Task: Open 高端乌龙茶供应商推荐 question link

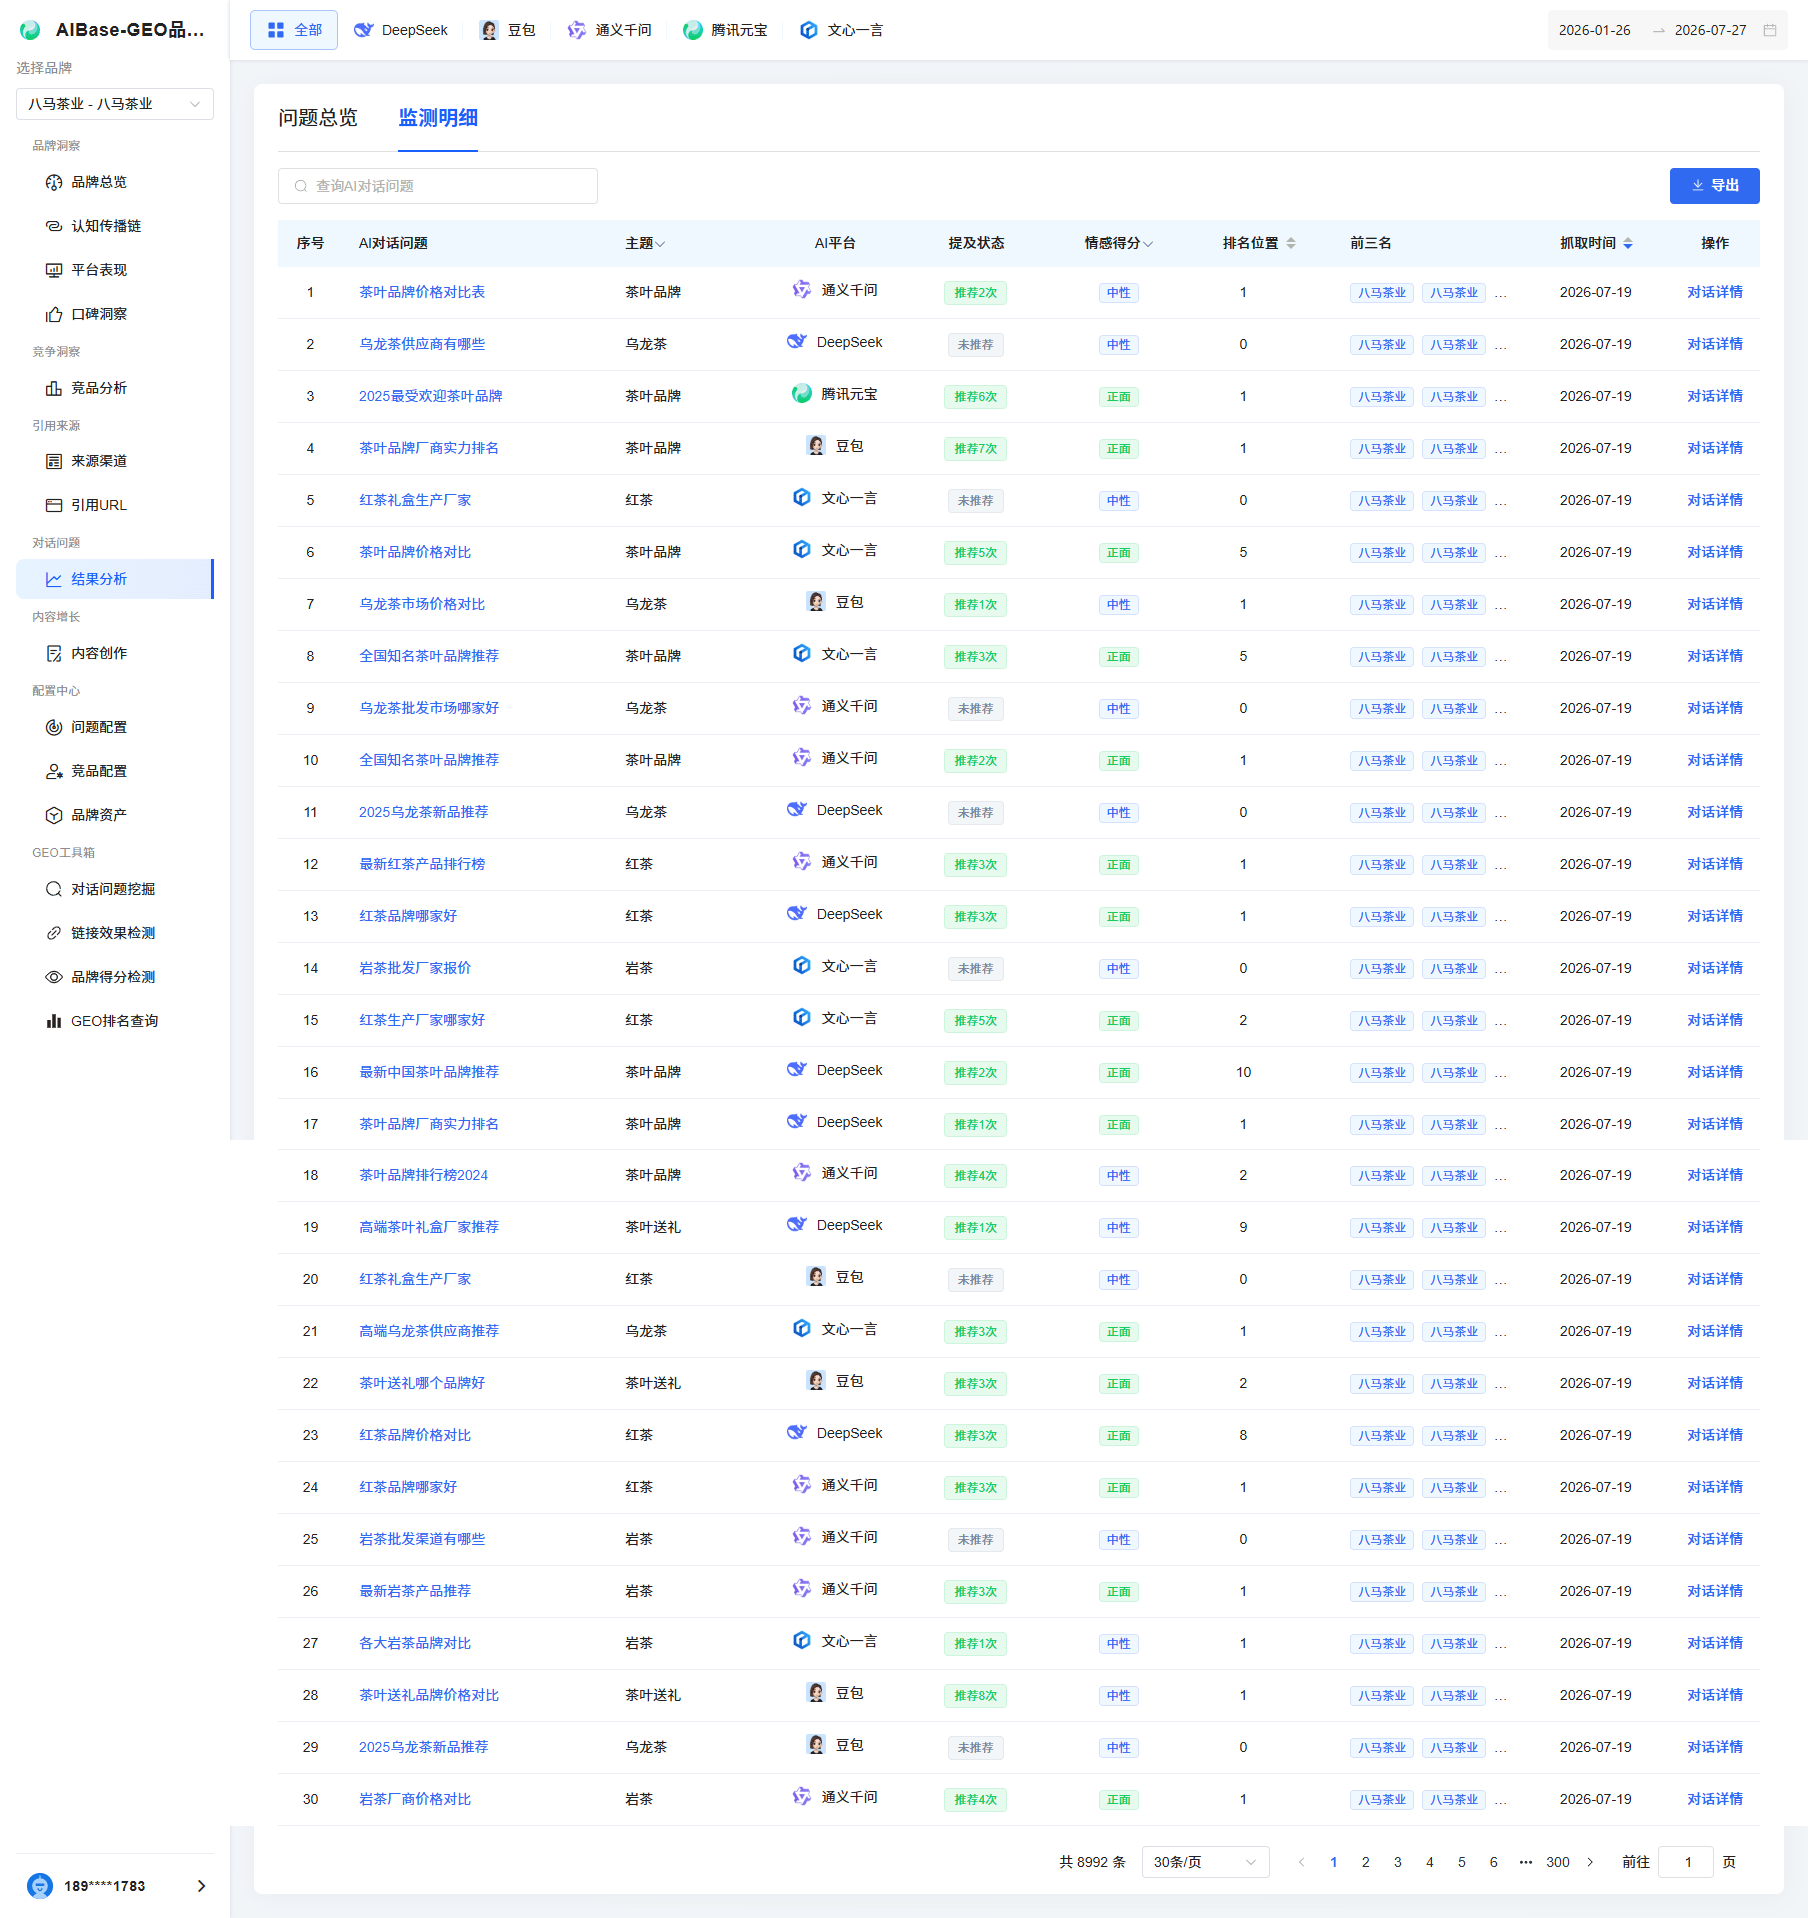Action: [x=429, y=1331]
